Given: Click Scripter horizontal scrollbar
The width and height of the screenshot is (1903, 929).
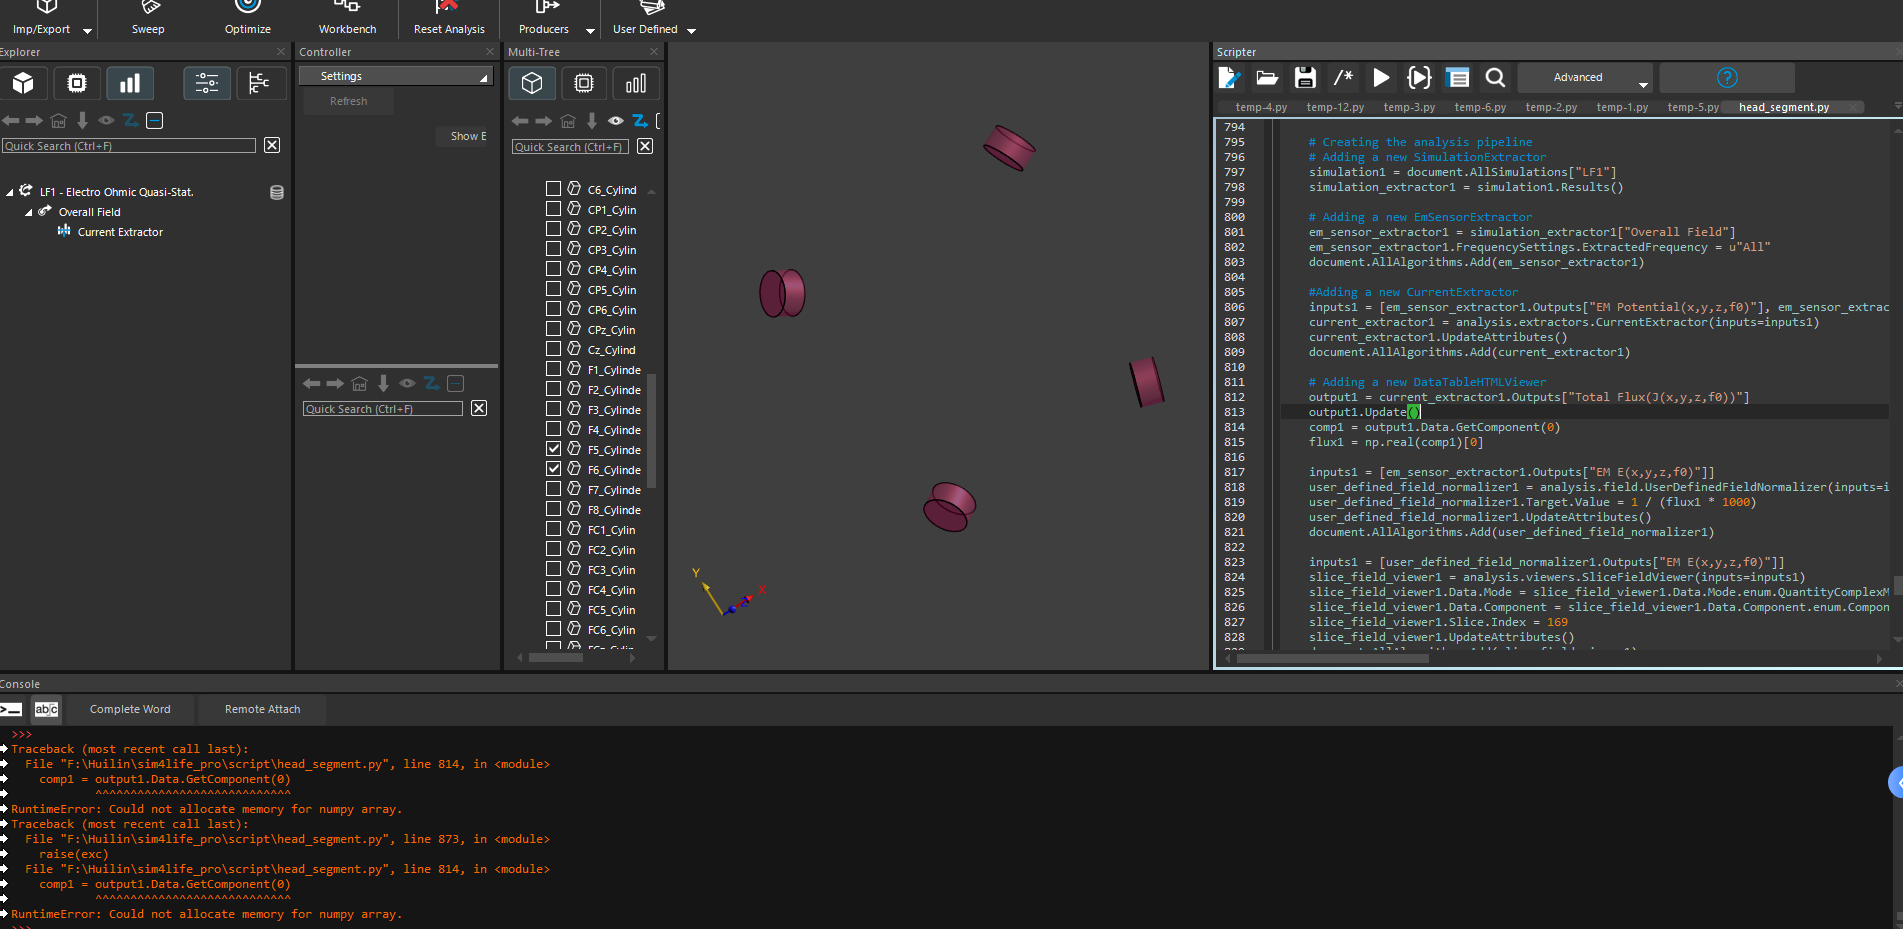Looking at the screenshot, I should click(1333, 658).
